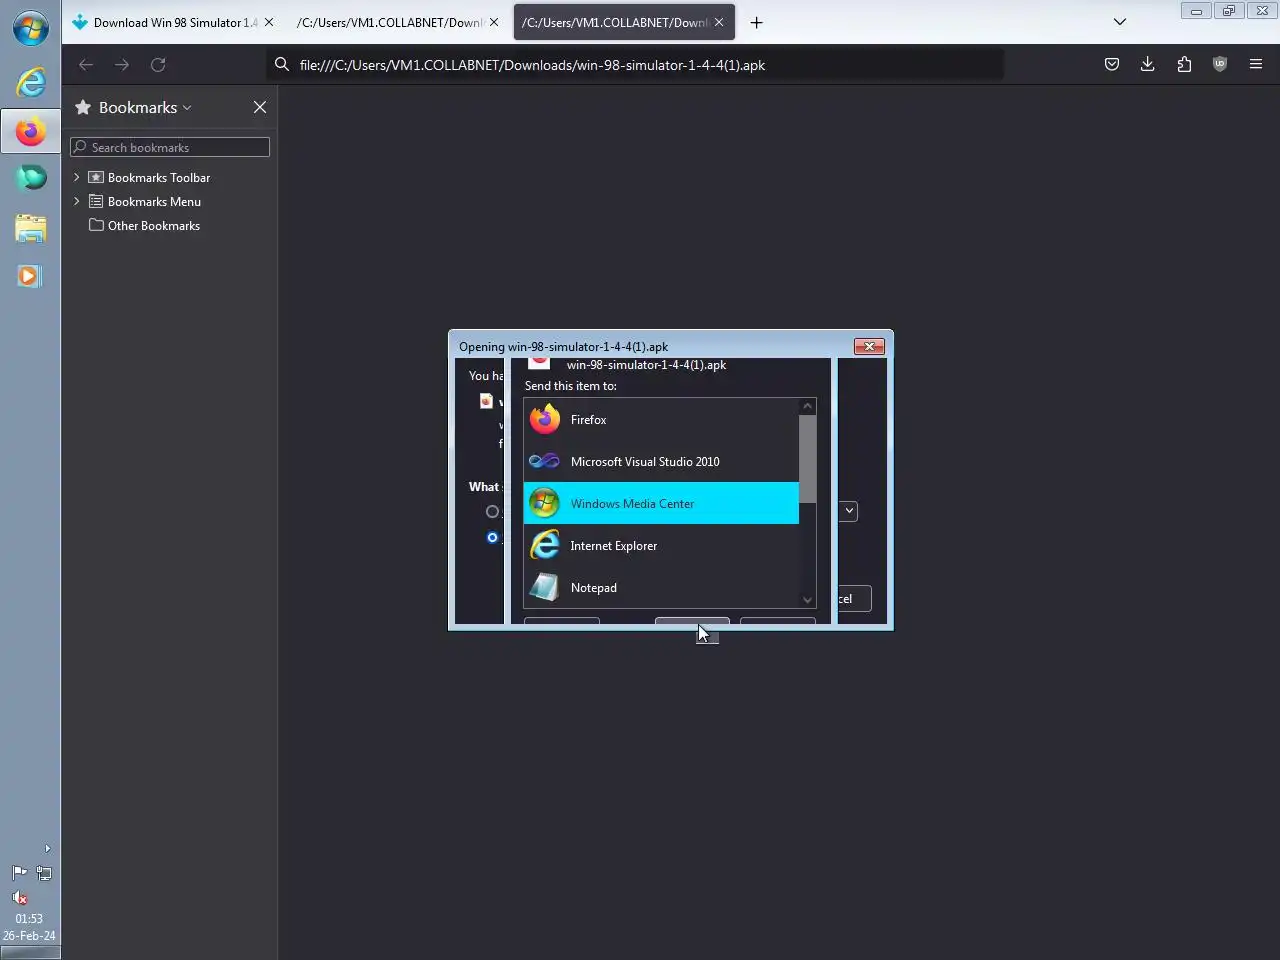
Task: Choose Notepad in the application list
Action: [x=661, y=588]
